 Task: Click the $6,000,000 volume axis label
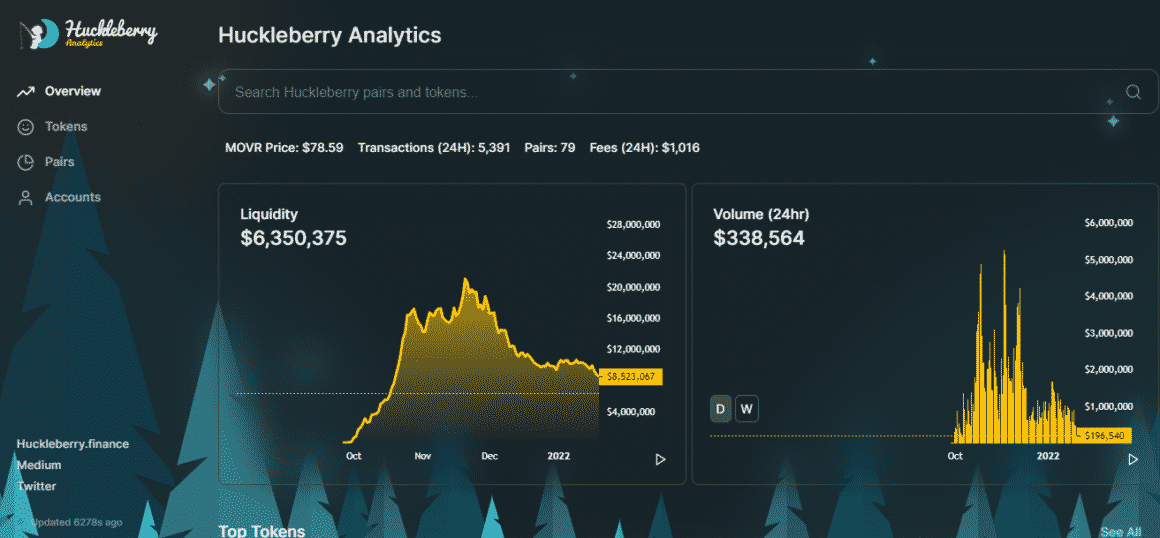(x=1108, y=223)
